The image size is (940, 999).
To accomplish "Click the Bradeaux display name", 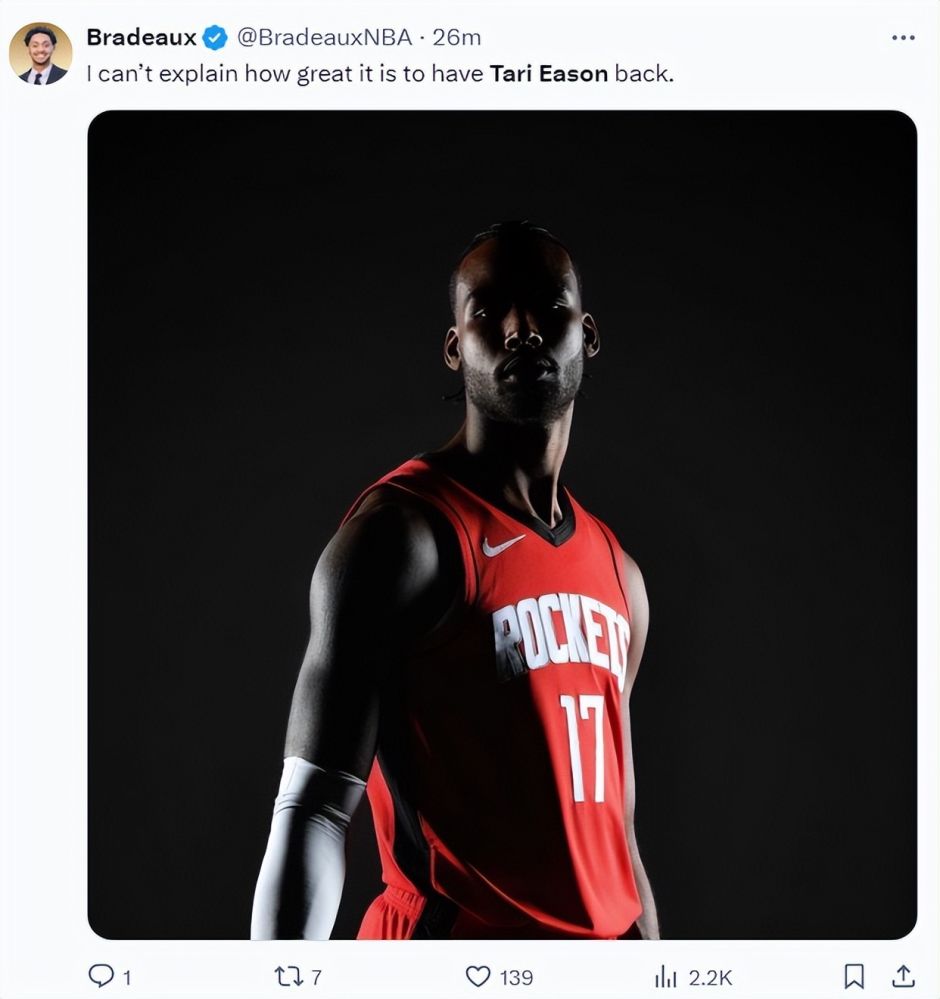I will tap(141, 38).
